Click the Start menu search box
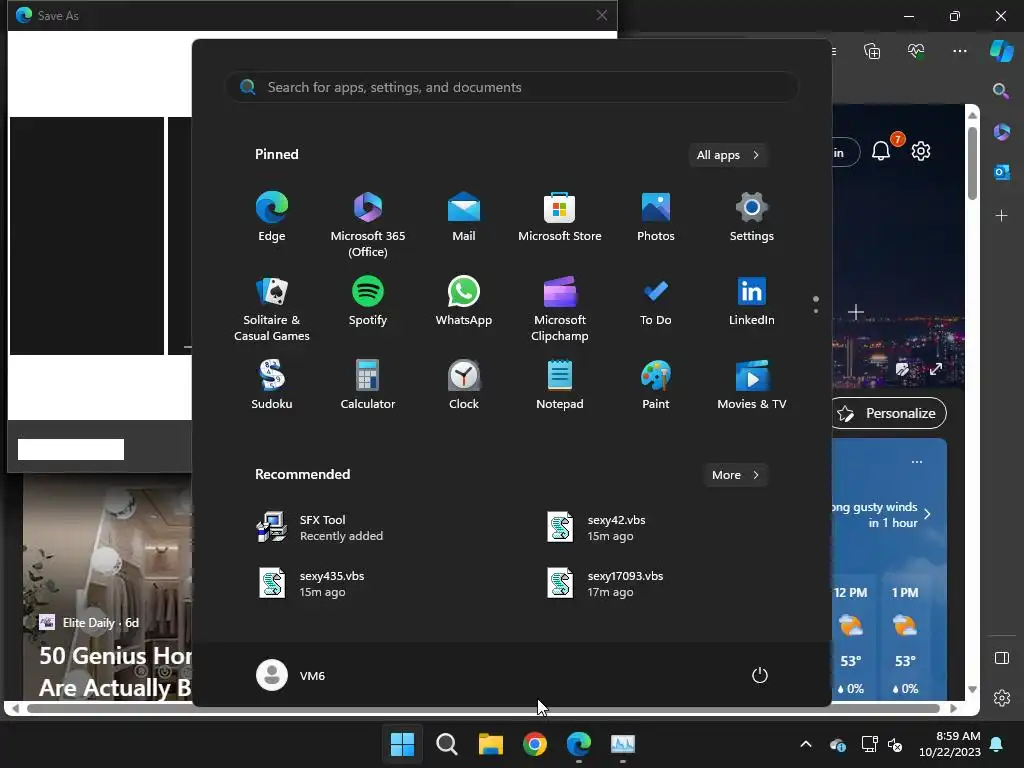The width and height of the screenshot is (1024, 768). pos(512,87)
